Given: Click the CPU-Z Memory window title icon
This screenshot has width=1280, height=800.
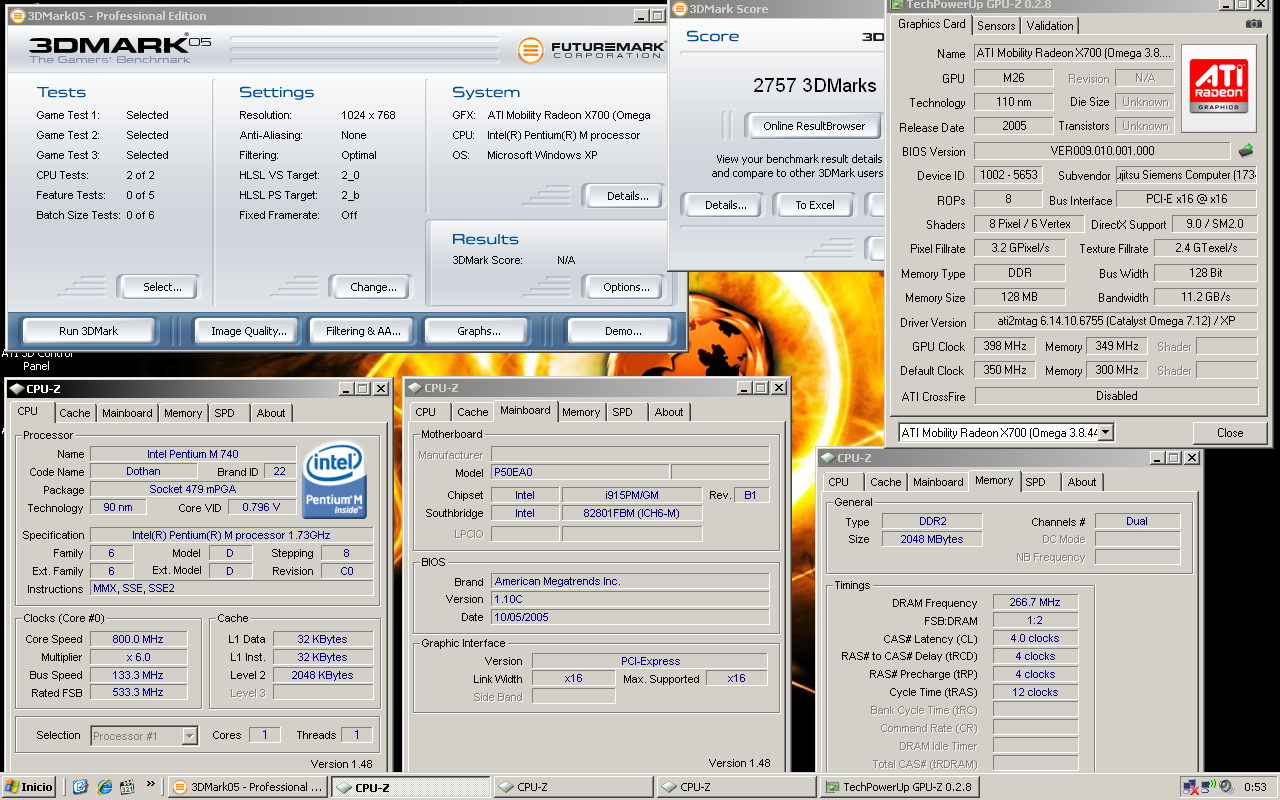Looking at the screenshot, I should pyautogui.click(x=828, y=458).
